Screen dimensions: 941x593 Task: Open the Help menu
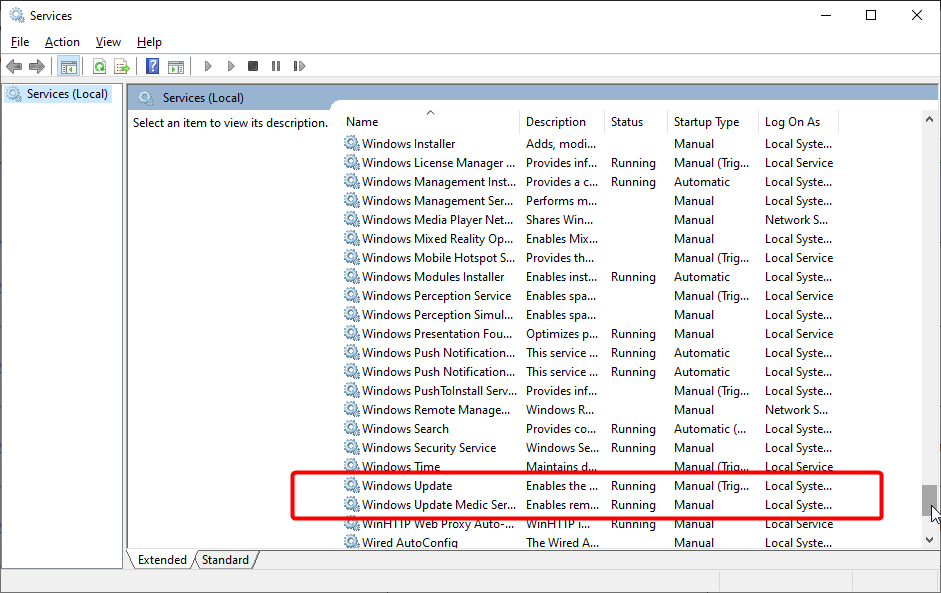[149, 42]
